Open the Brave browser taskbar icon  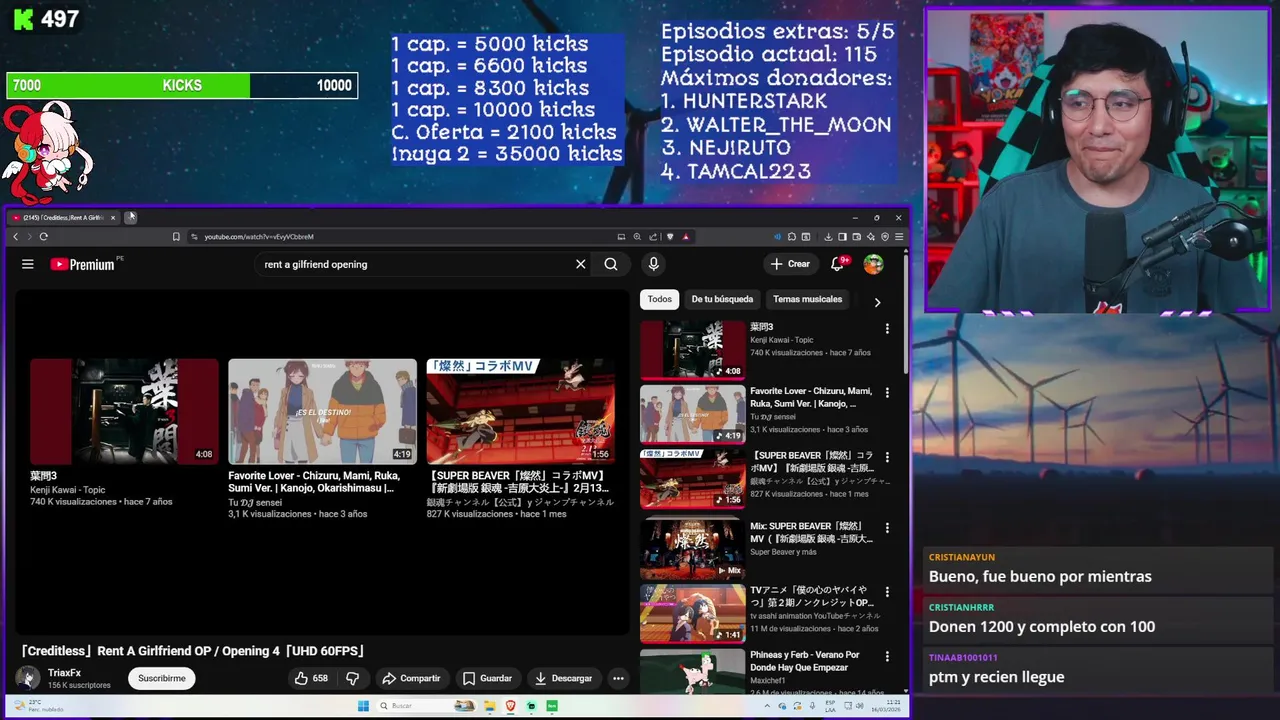click(511, 706)
